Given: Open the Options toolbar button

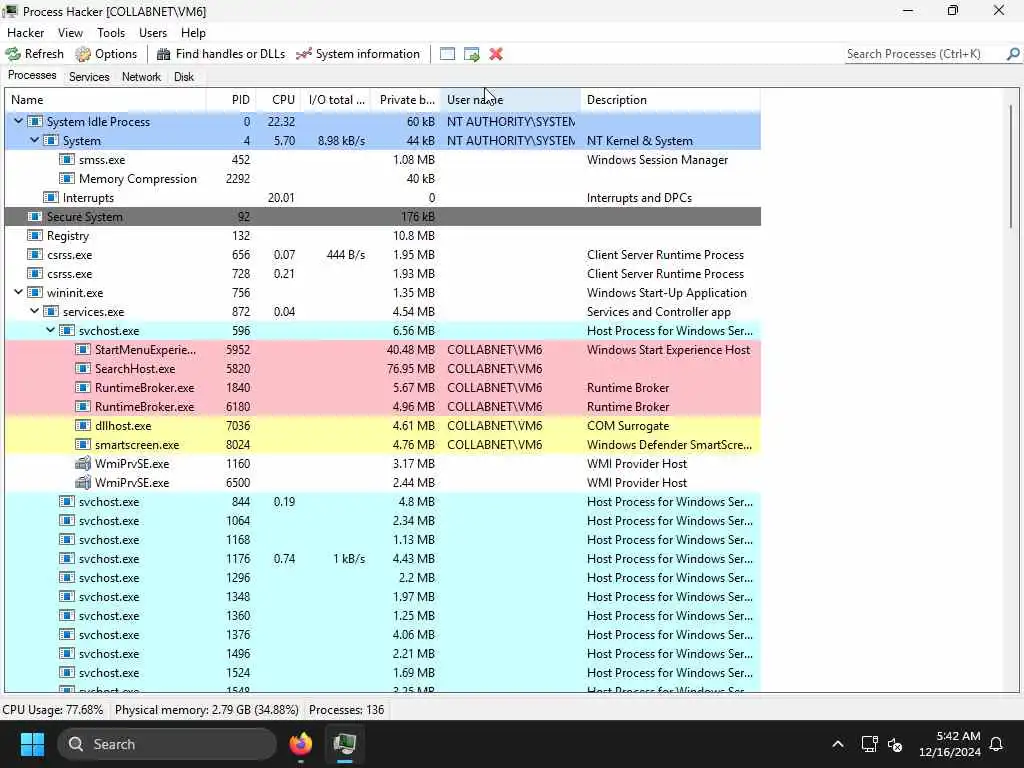Looking at the screenshot, I should click(x=106, y=54).
